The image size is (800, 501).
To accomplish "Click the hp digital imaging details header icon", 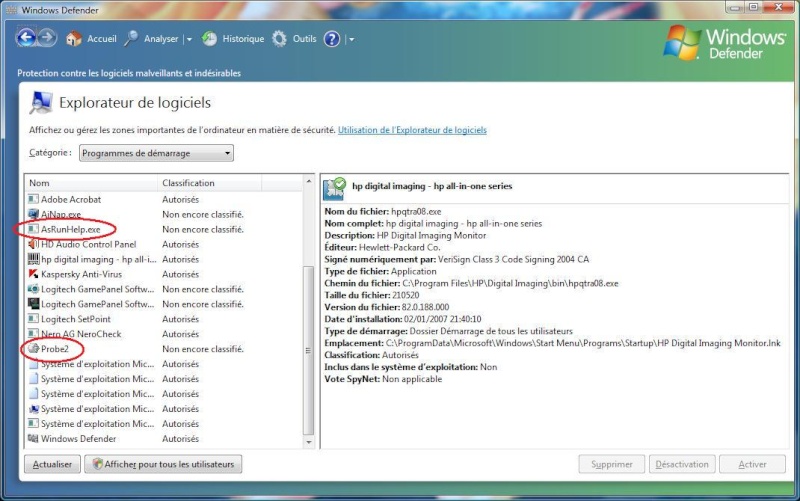I will click(x=335, y=188).
